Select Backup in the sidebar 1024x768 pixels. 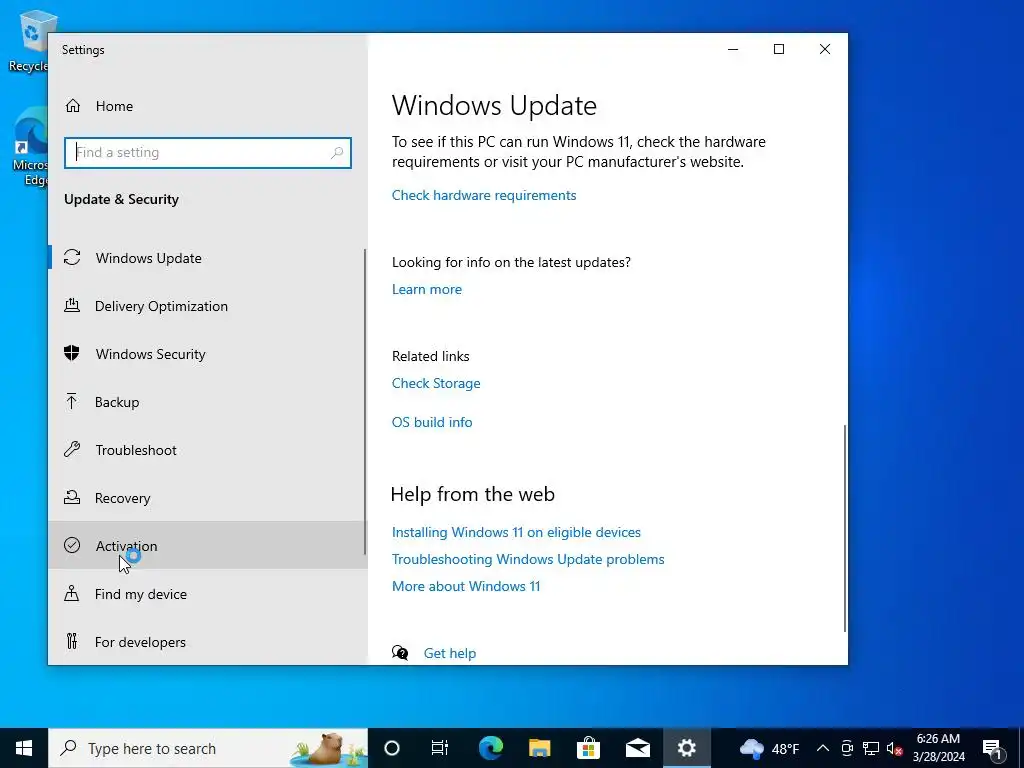(x=208, y=402)
